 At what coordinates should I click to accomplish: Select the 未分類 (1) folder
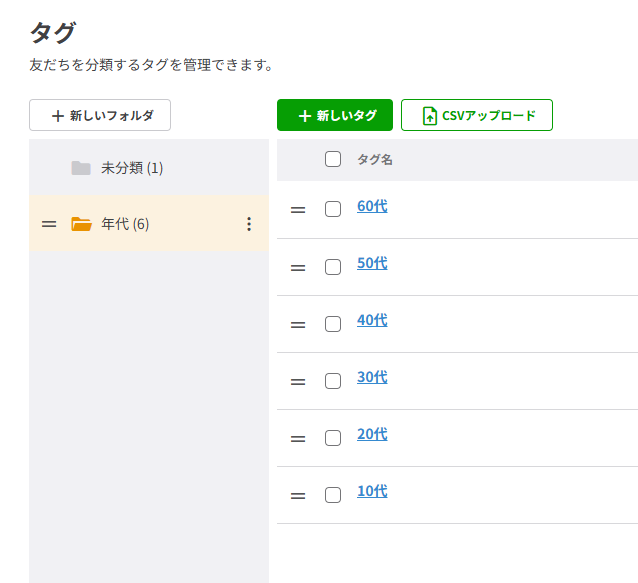pyautogui.click(x=131, y=168)
